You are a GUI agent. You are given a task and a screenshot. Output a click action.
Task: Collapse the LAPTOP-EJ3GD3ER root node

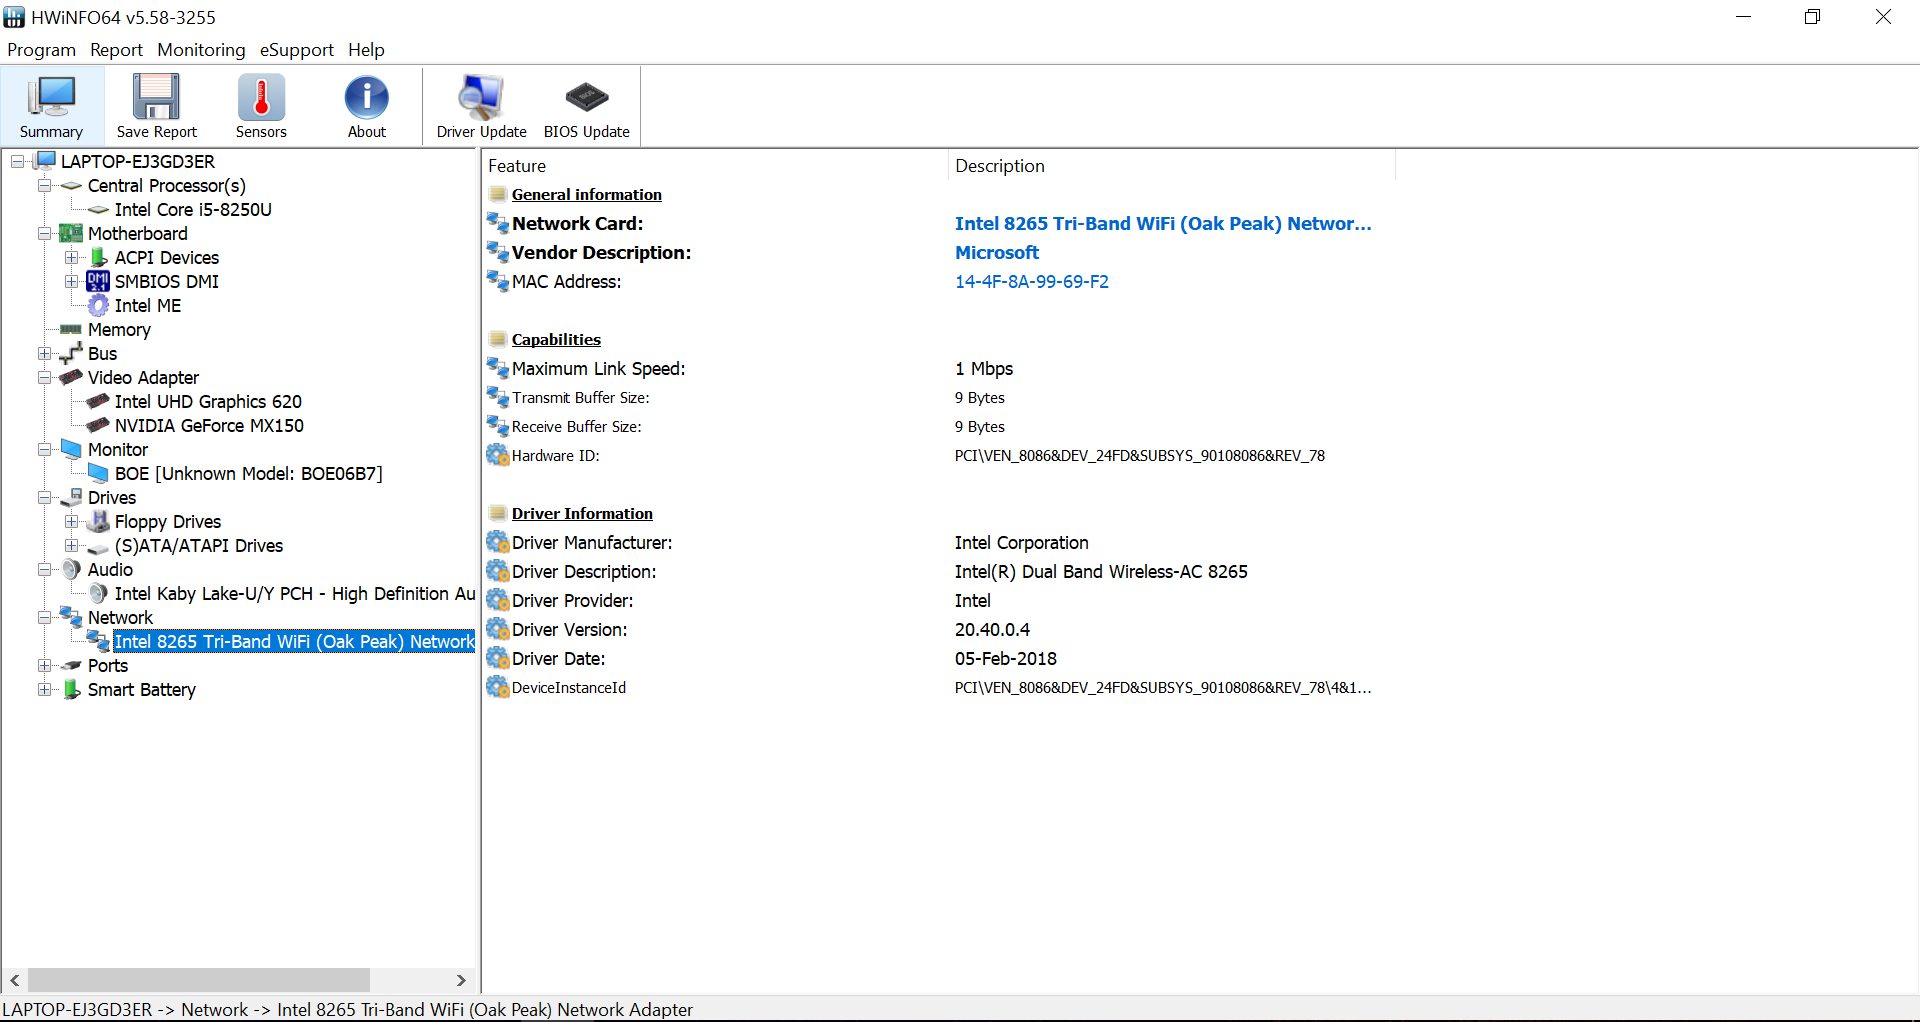(x=18, y=161)
